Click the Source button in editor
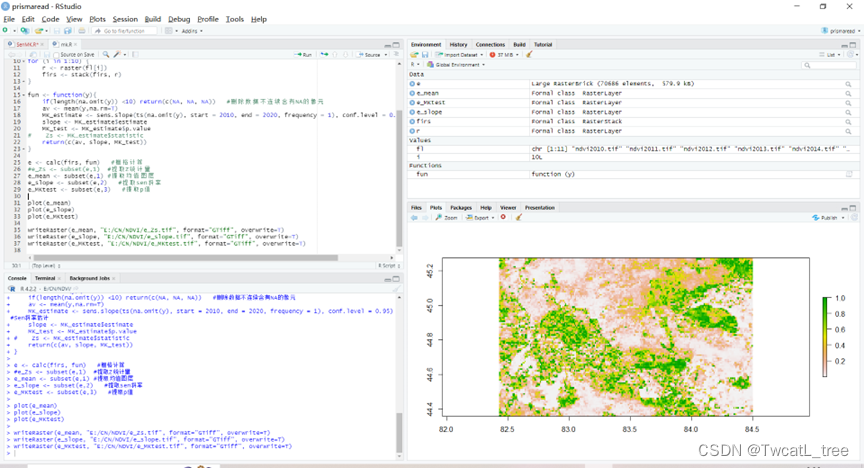This screenshot has height=468, width=864. [369, 55]
